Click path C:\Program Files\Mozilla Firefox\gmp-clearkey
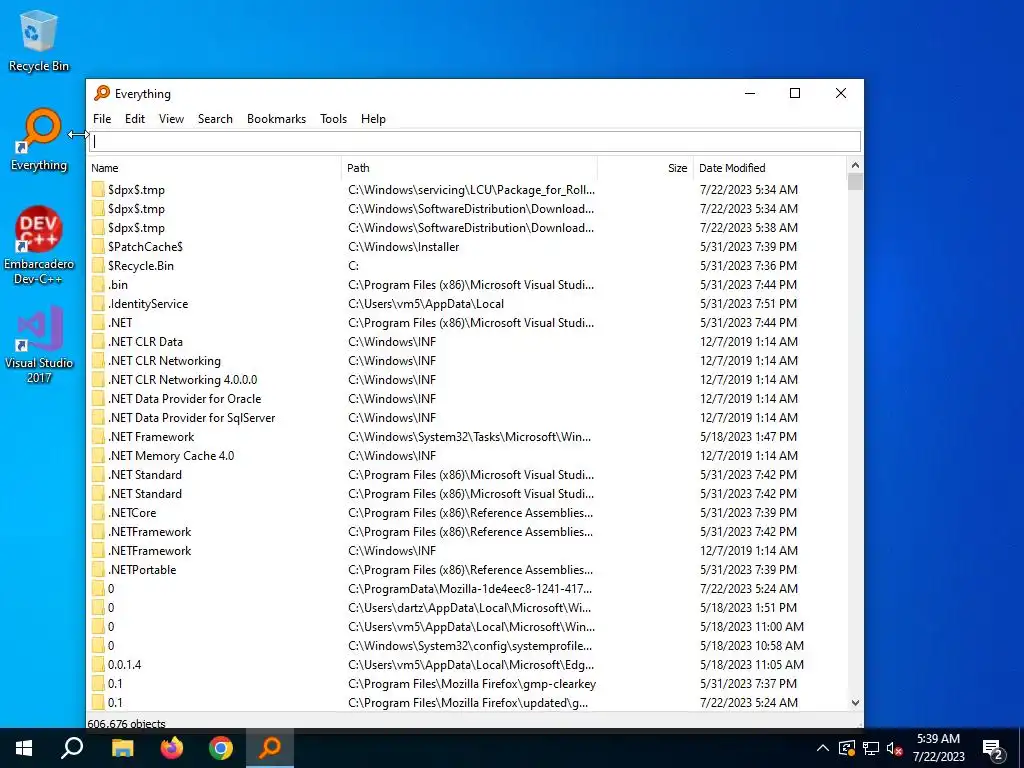 coord(472,684)
